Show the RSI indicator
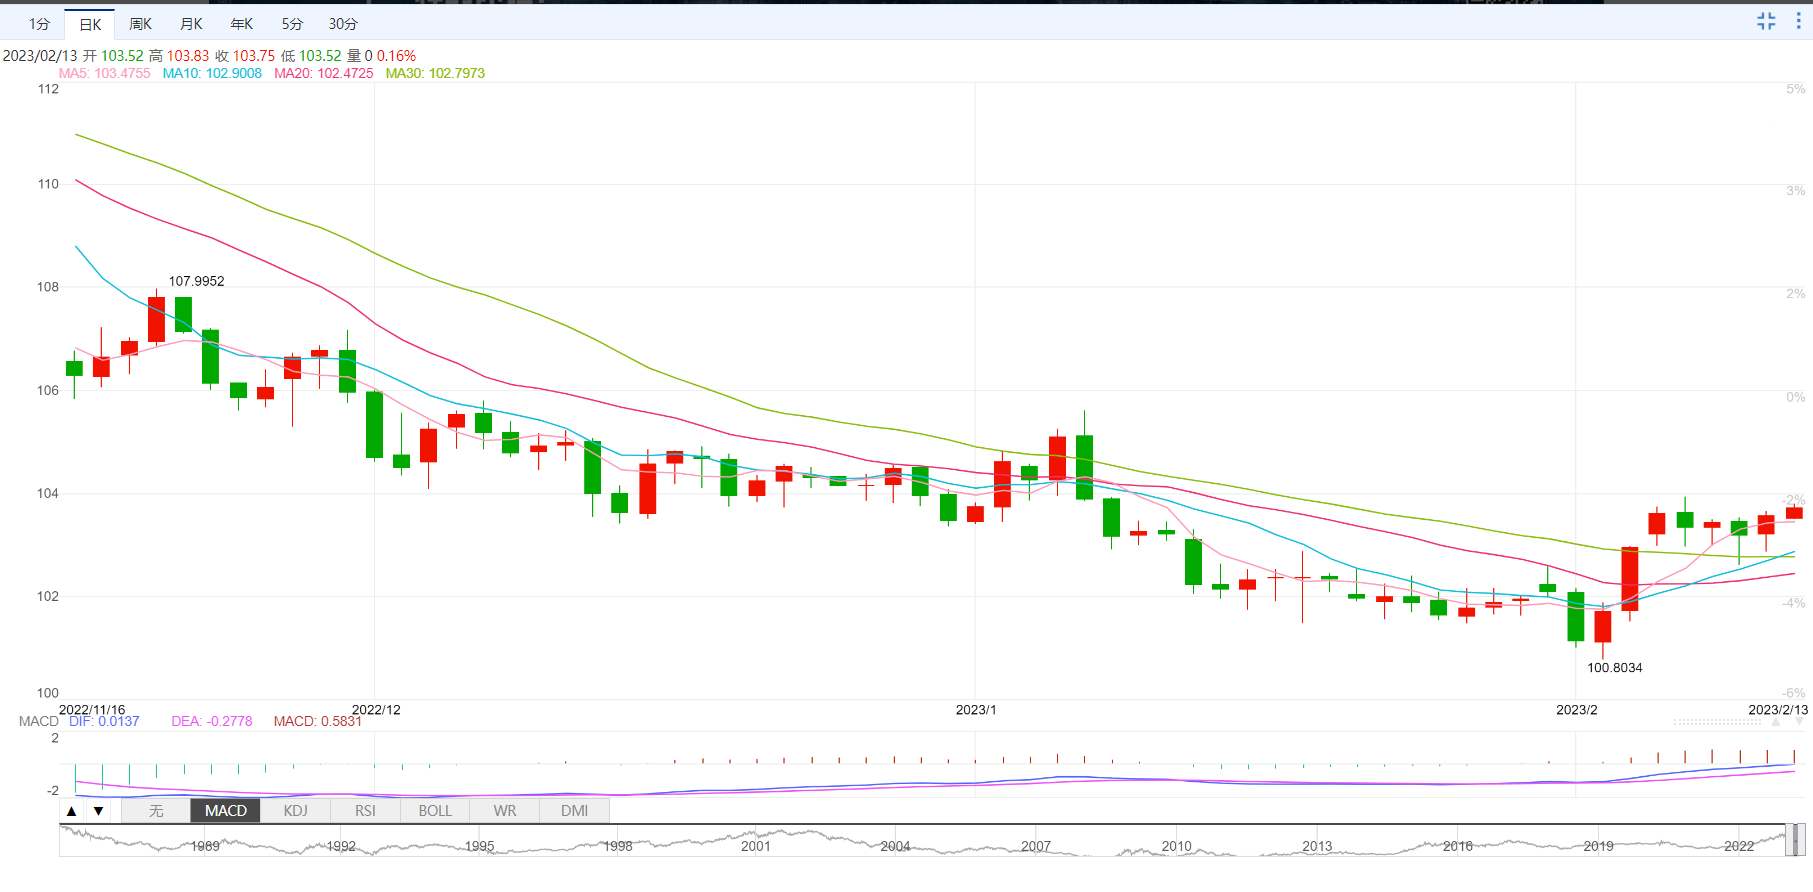1813x892 pixels. [365, 811]
